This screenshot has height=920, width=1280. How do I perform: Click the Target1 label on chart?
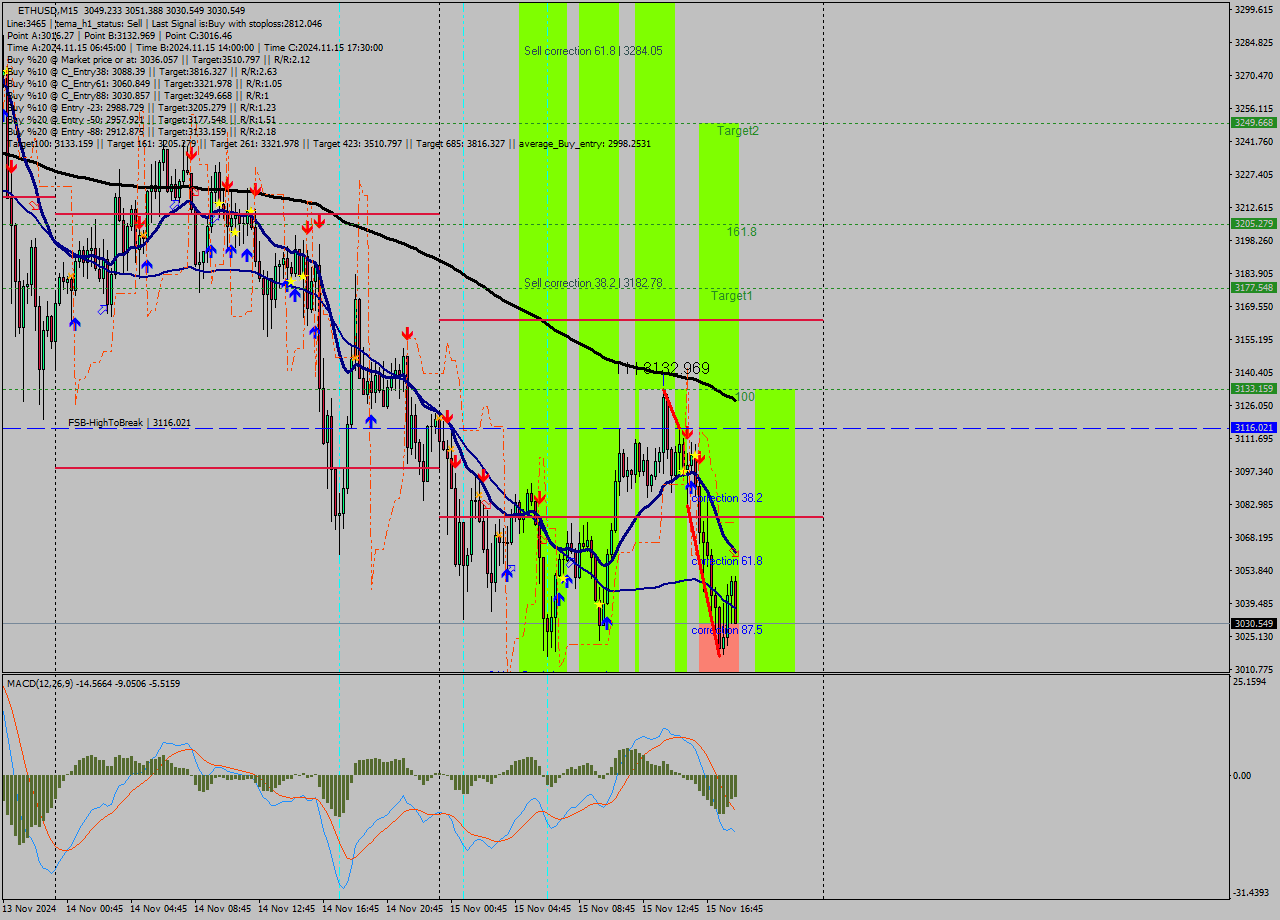[732, 296]
